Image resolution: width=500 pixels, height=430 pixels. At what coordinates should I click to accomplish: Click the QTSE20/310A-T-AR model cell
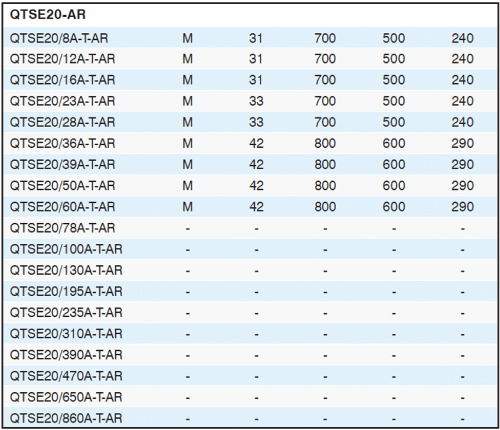[66, 334]
